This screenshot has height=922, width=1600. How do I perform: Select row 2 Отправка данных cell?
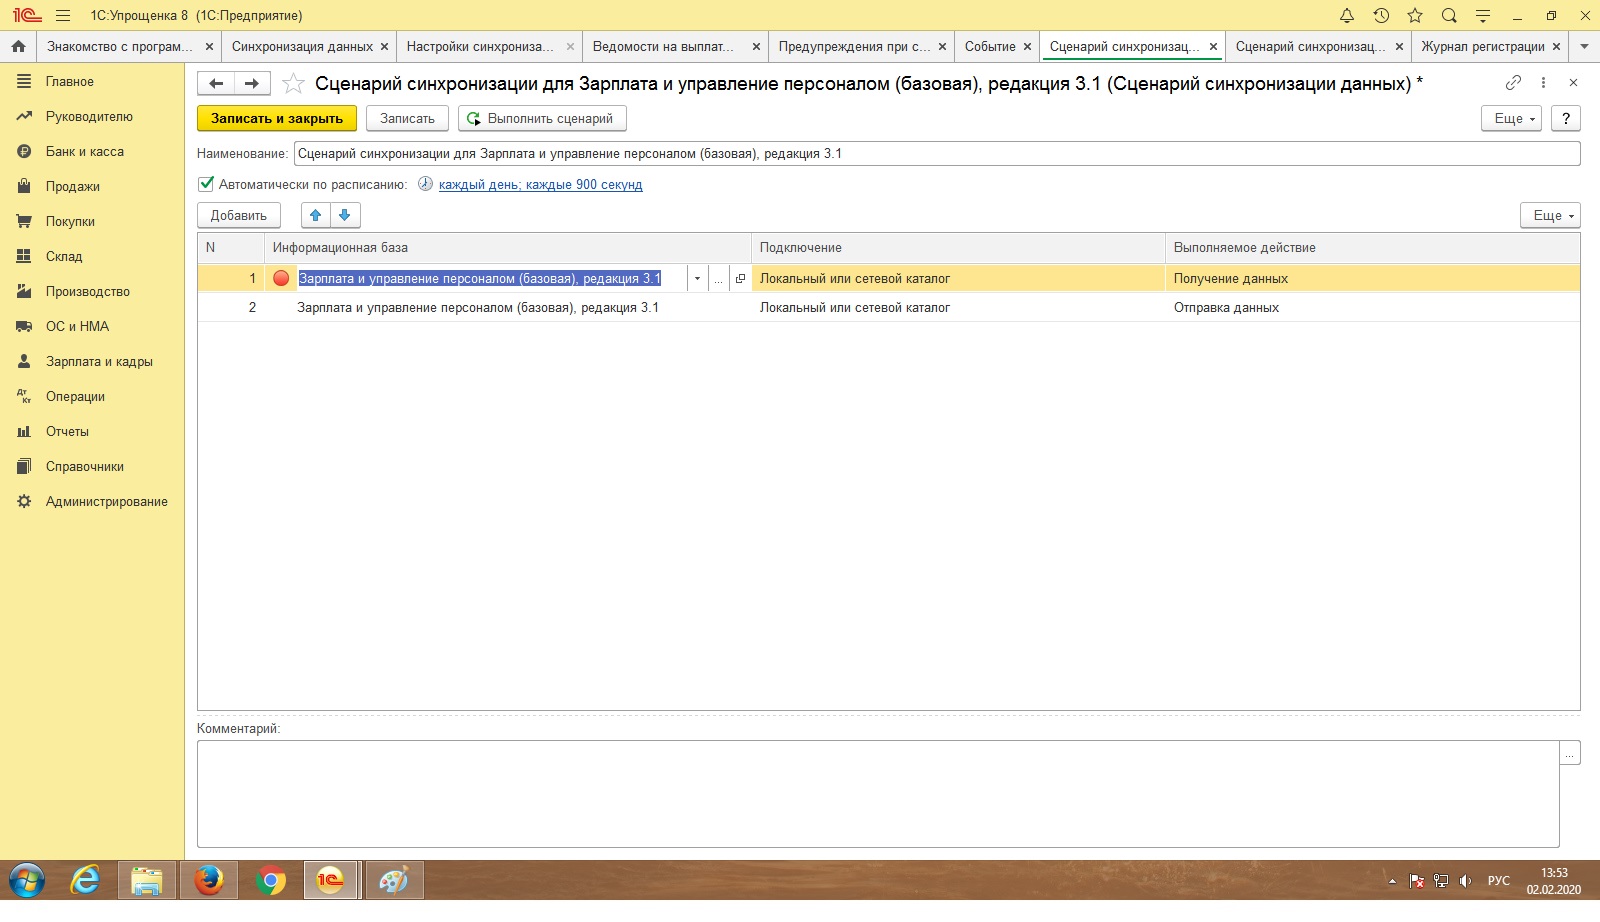1372,308
